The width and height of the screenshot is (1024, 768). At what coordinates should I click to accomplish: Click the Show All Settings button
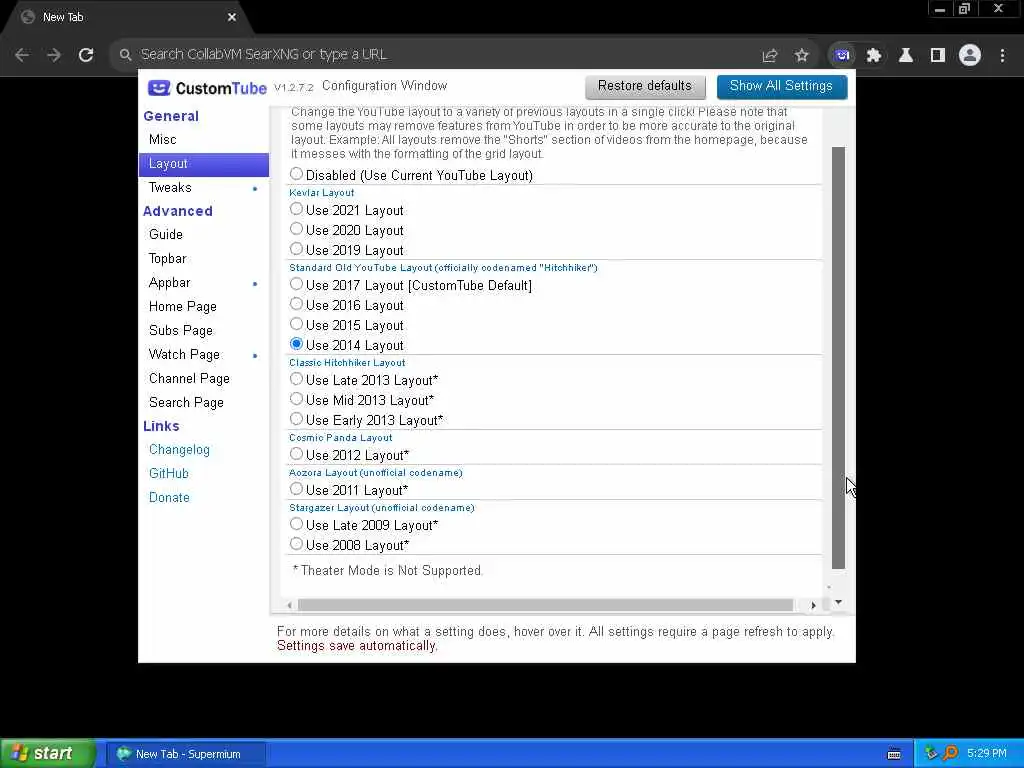click(782, 86)
